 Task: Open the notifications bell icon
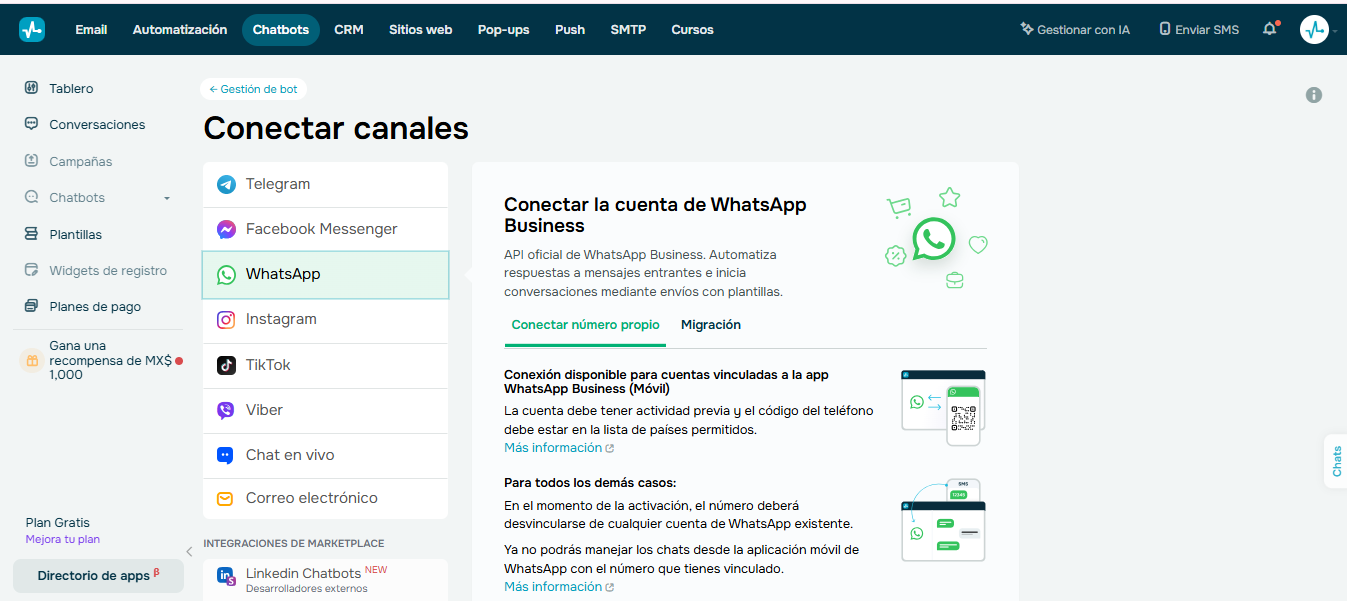(1270, 29)
